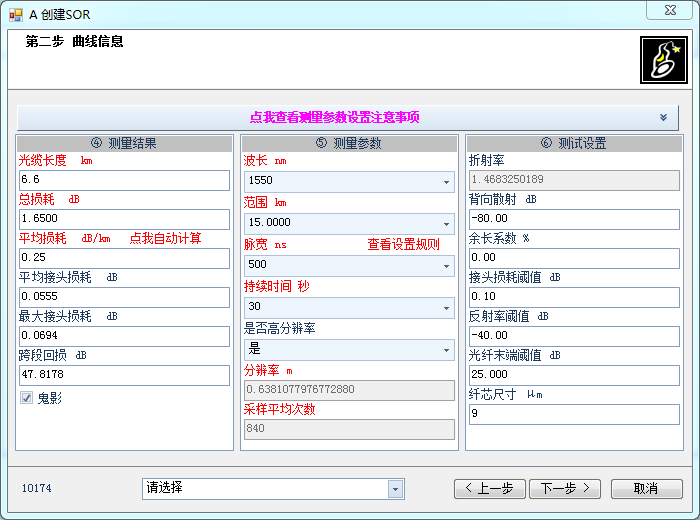Screen dimensions: 700x520
Task: Click the 上一步 button
Action: coord(489,489)
